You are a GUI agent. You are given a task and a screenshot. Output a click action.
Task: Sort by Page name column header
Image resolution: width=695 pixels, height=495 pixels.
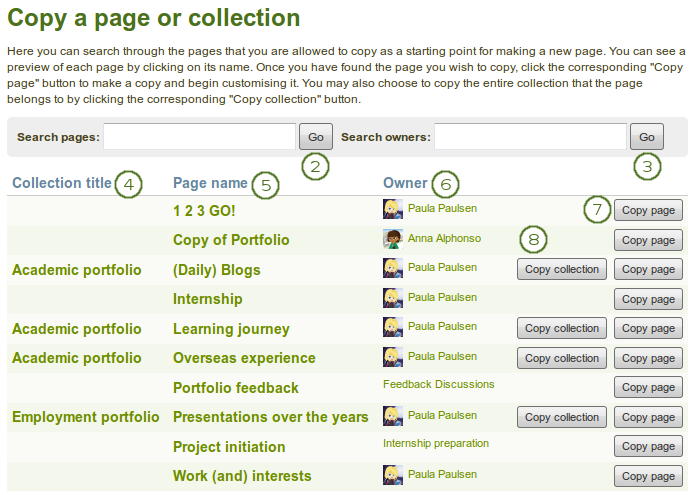210,183
